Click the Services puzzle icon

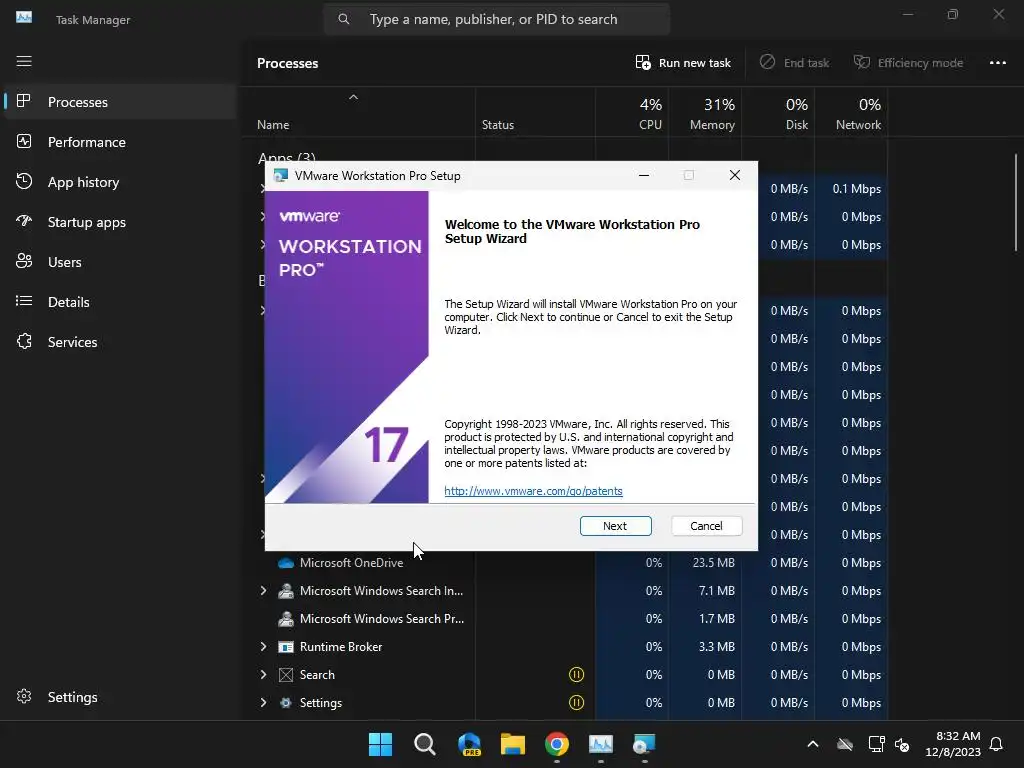click(24, 341)
